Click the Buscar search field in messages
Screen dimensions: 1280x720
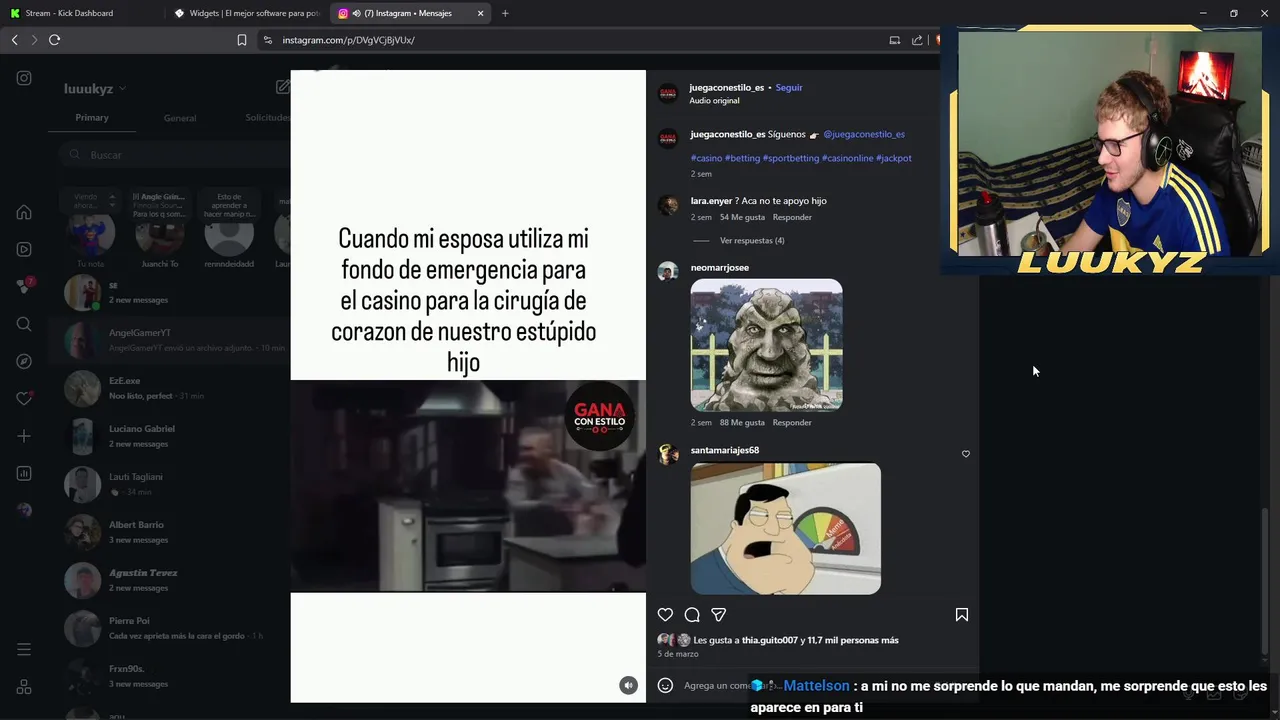point(175,155)
